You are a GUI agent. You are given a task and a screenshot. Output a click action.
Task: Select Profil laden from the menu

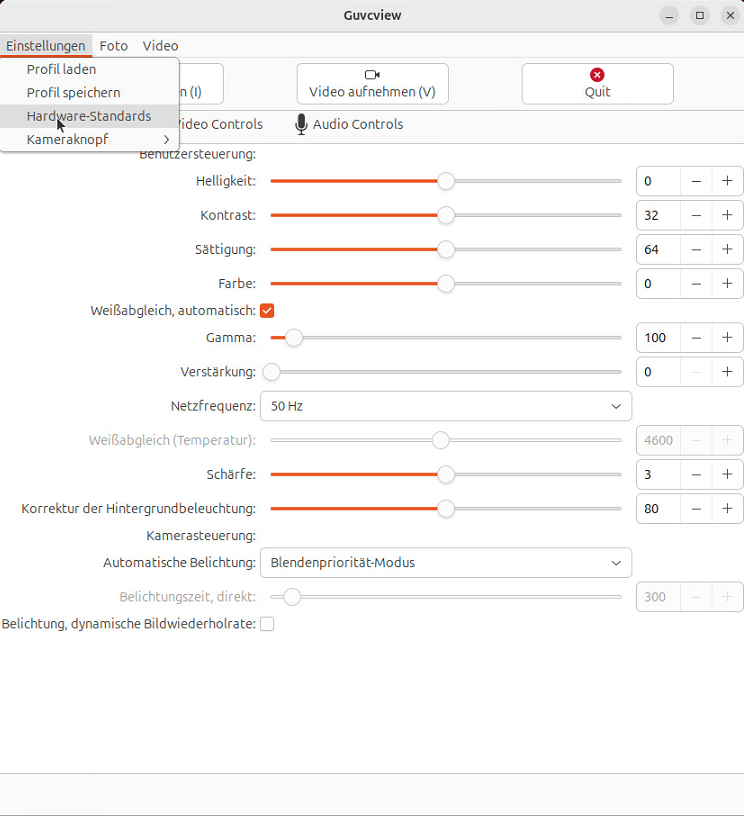pyautogui.click(x=89, y=69)
